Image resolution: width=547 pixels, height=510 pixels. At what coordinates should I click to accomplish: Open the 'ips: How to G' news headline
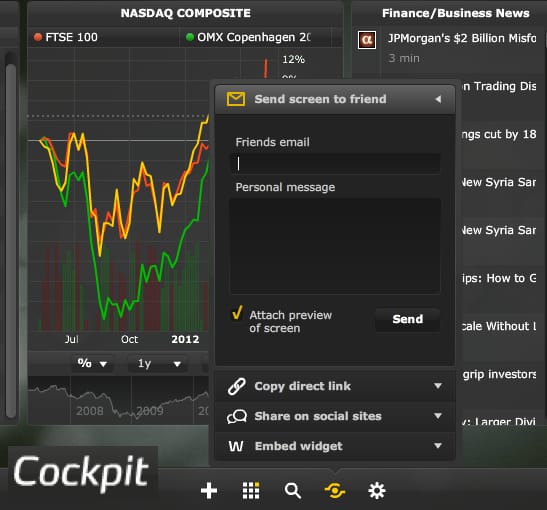499,278
